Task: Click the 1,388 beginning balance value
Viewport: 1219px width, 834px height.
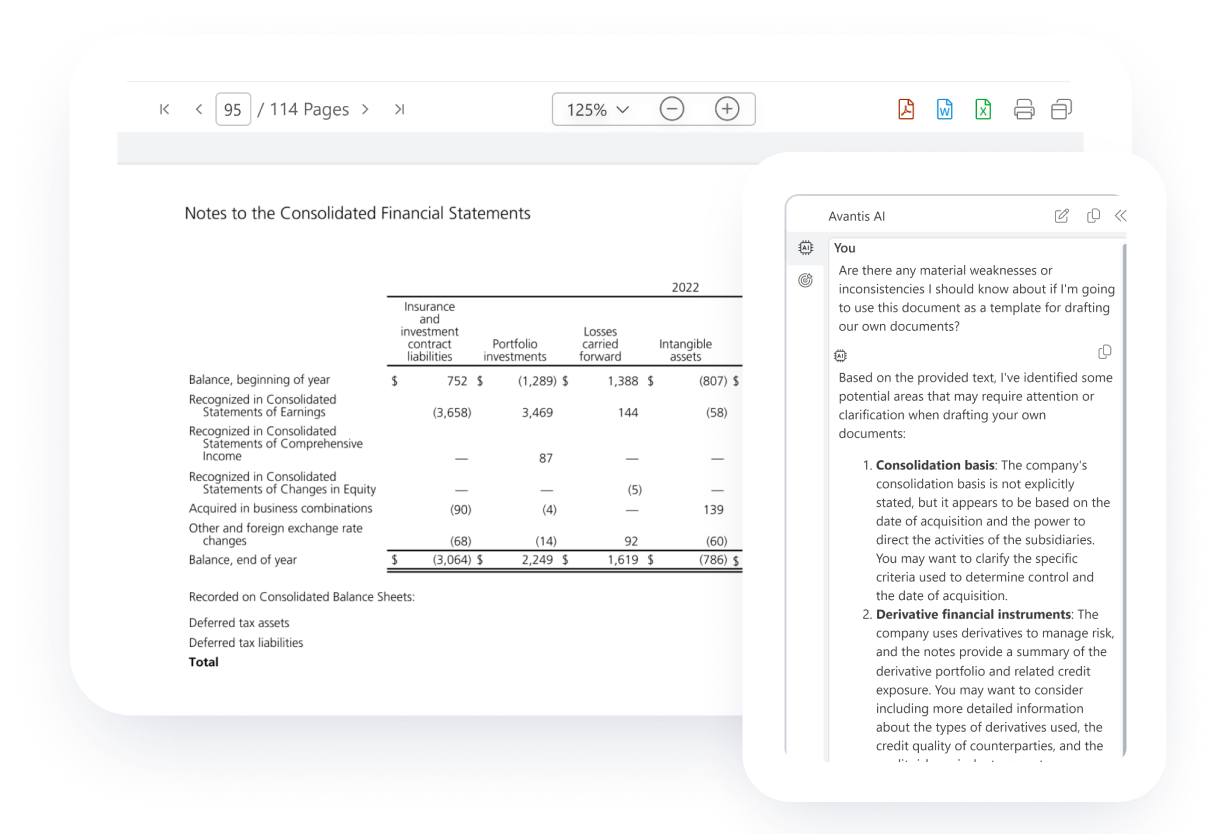Action: pyautogui.click(x=623, y=380)
